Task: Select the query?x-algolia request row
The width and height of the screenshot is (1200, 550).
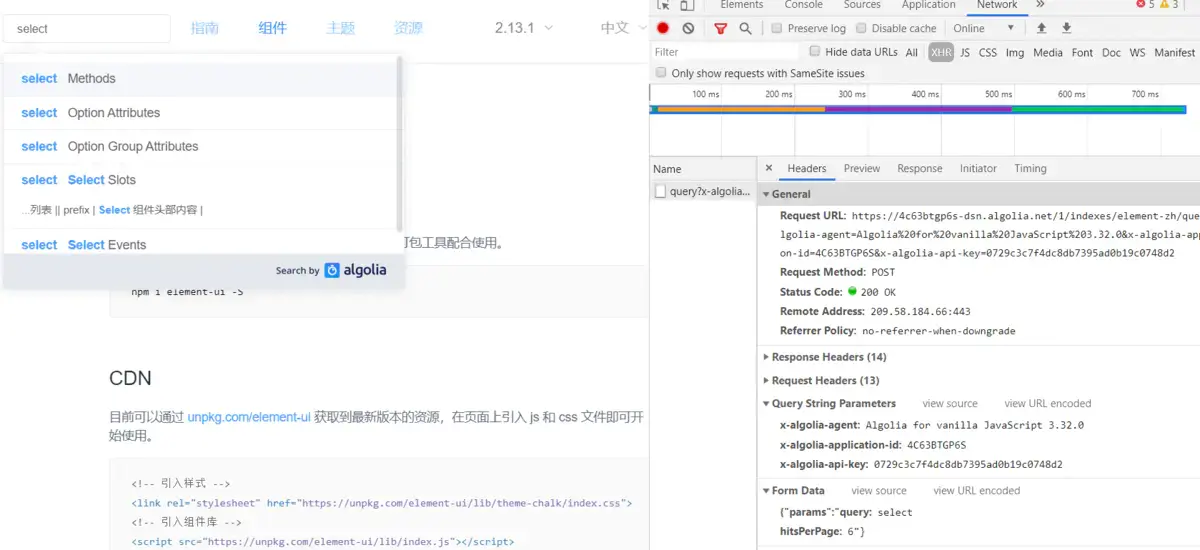Action: coord(702,191)
